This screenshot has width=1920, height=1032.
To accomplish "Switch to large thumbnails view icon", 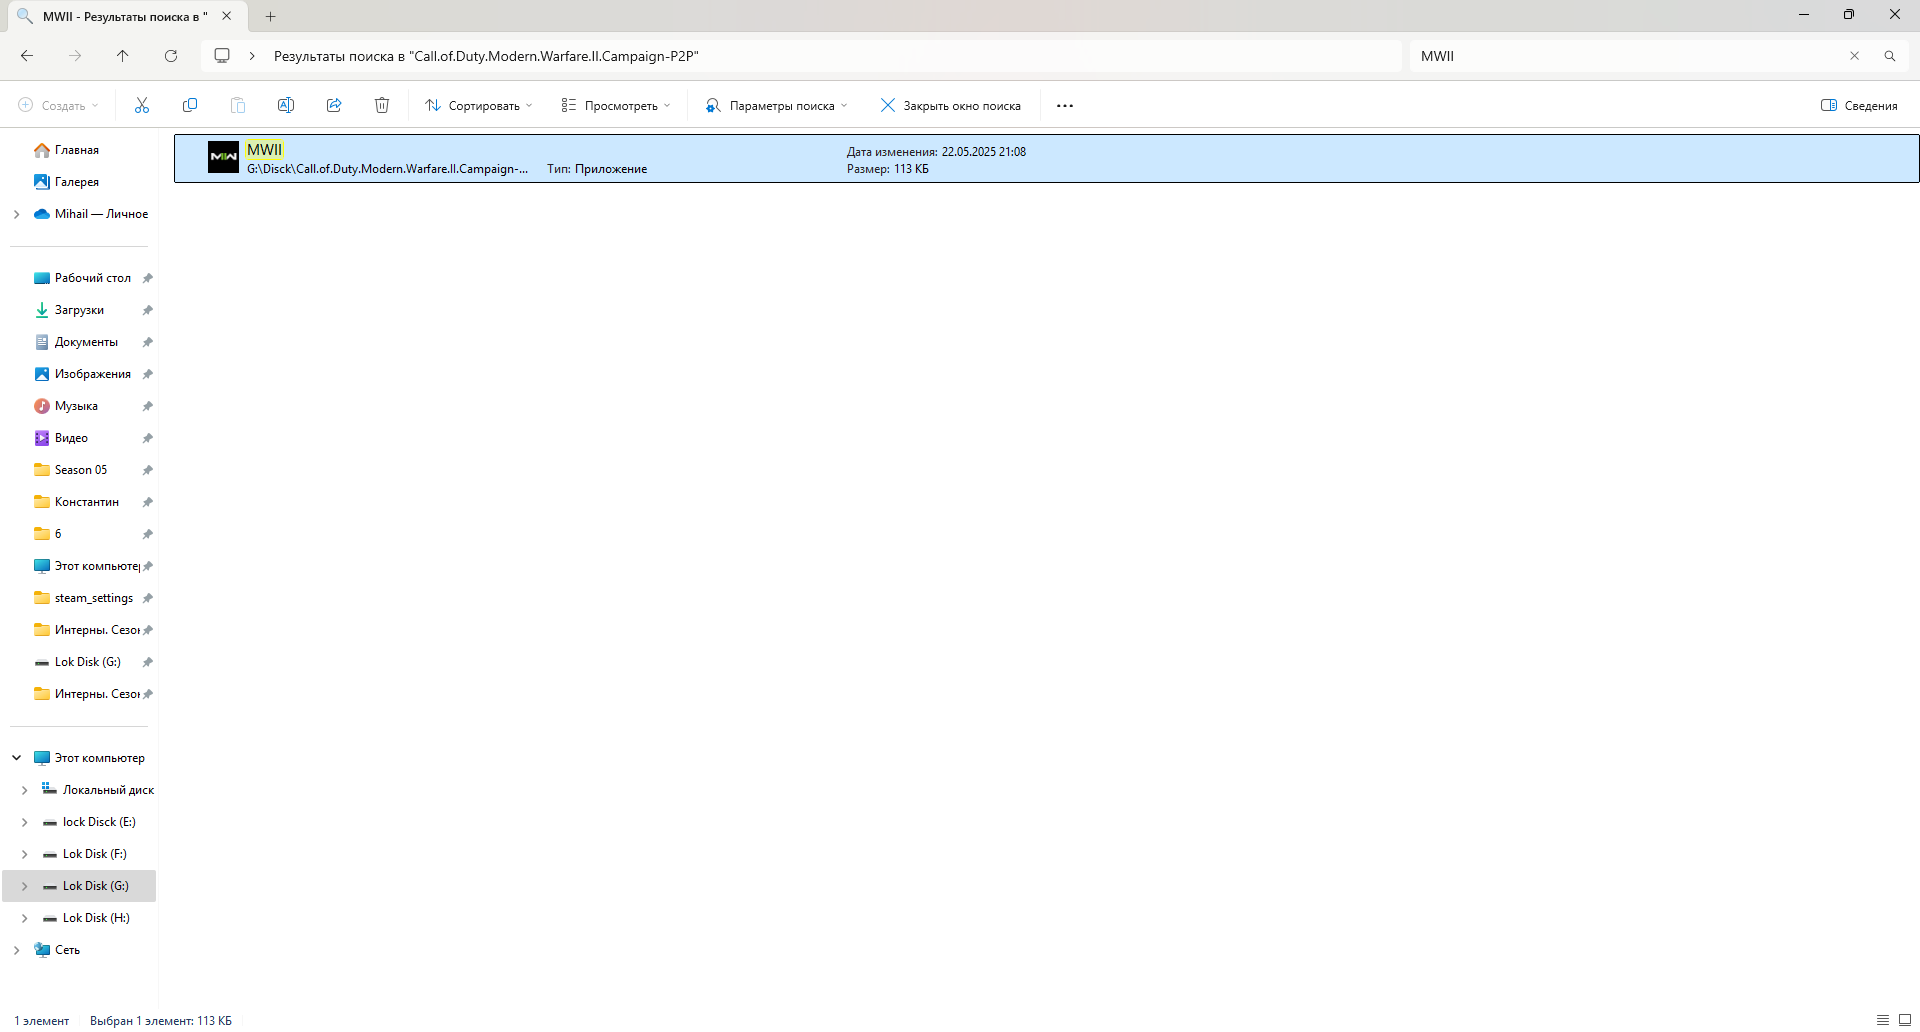I will coord(1905,1020).
